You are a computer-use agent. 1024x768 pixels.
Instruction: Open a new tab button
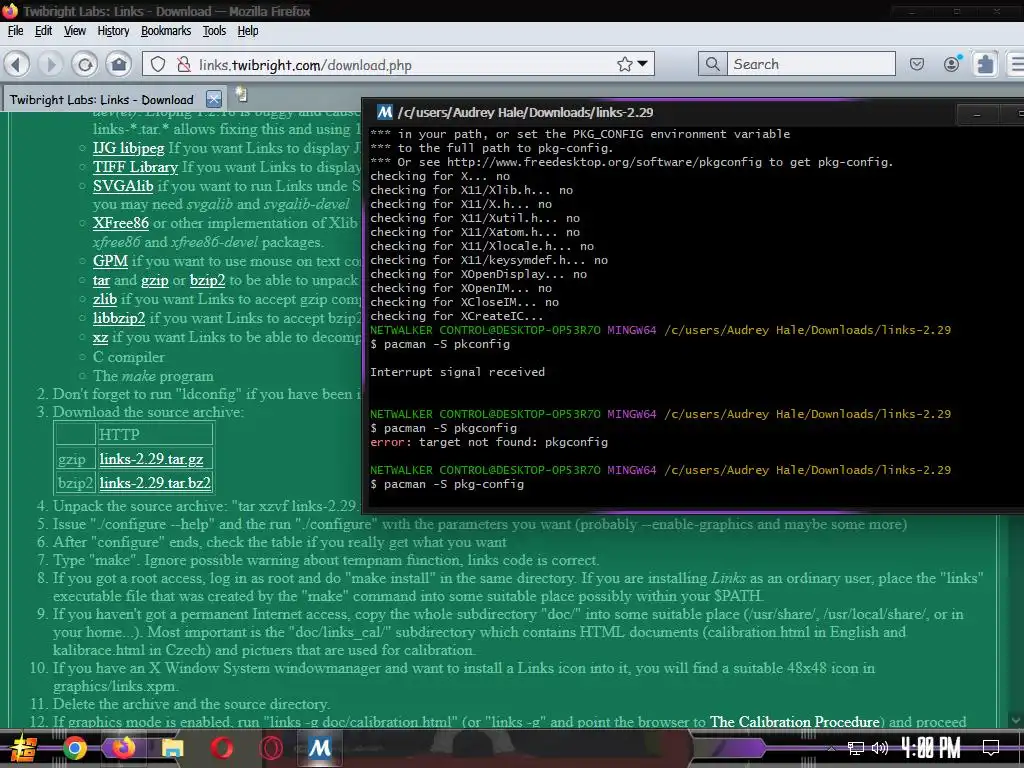click(x=242, y=95)
